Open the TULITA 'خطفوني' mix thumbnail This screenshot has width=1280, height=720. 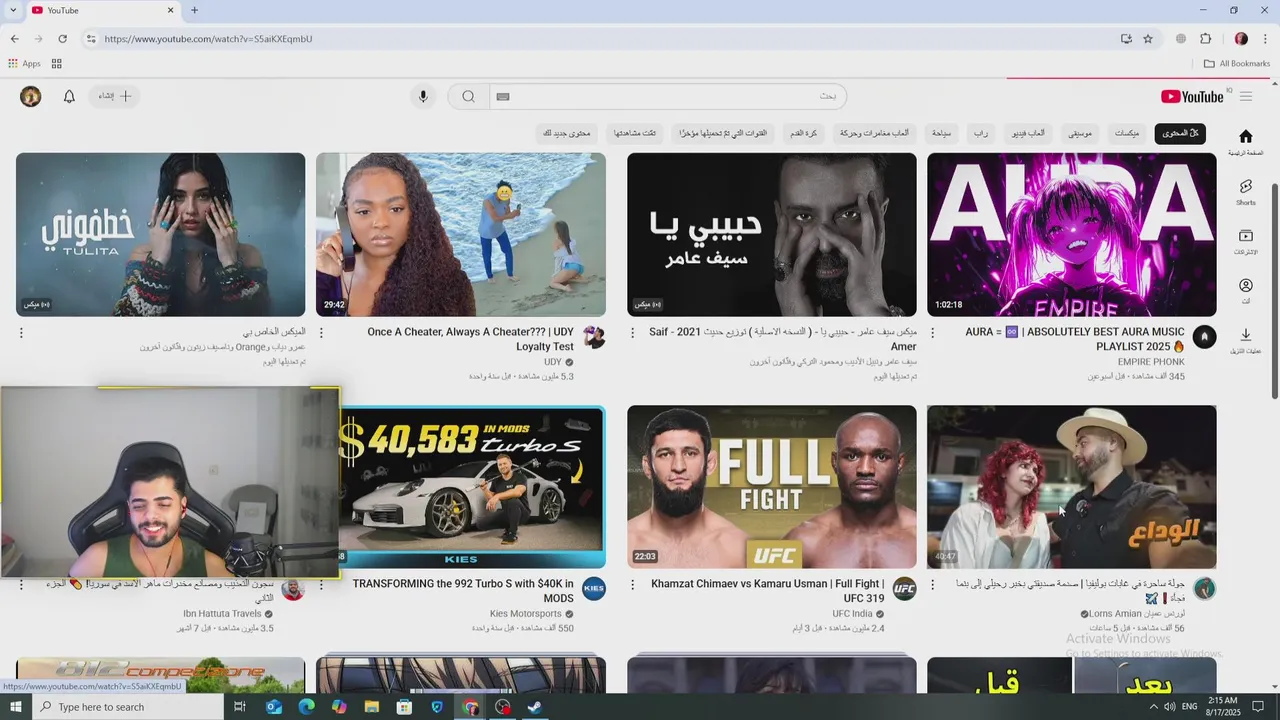(160, 234)
